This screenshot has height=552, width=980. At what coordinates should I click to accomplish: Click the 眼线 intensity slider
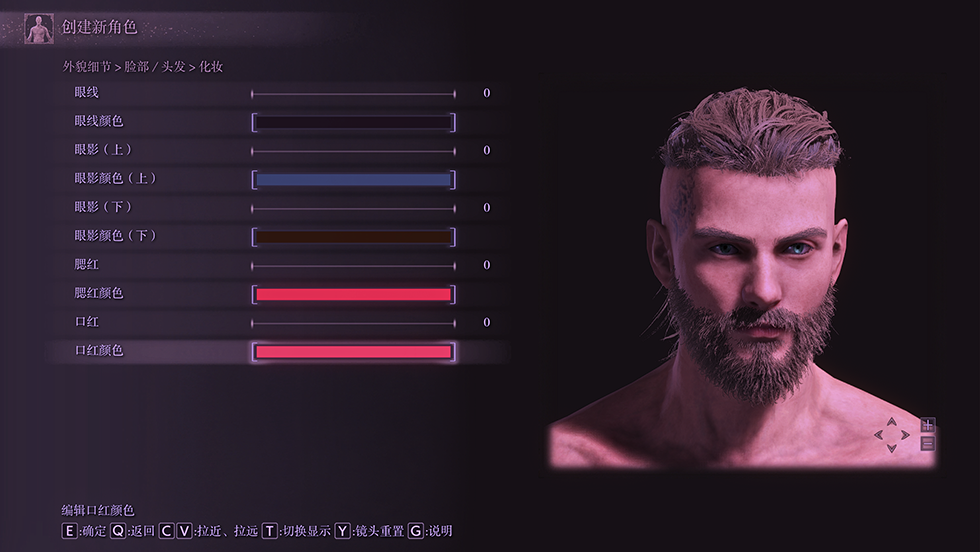point(354,94)
